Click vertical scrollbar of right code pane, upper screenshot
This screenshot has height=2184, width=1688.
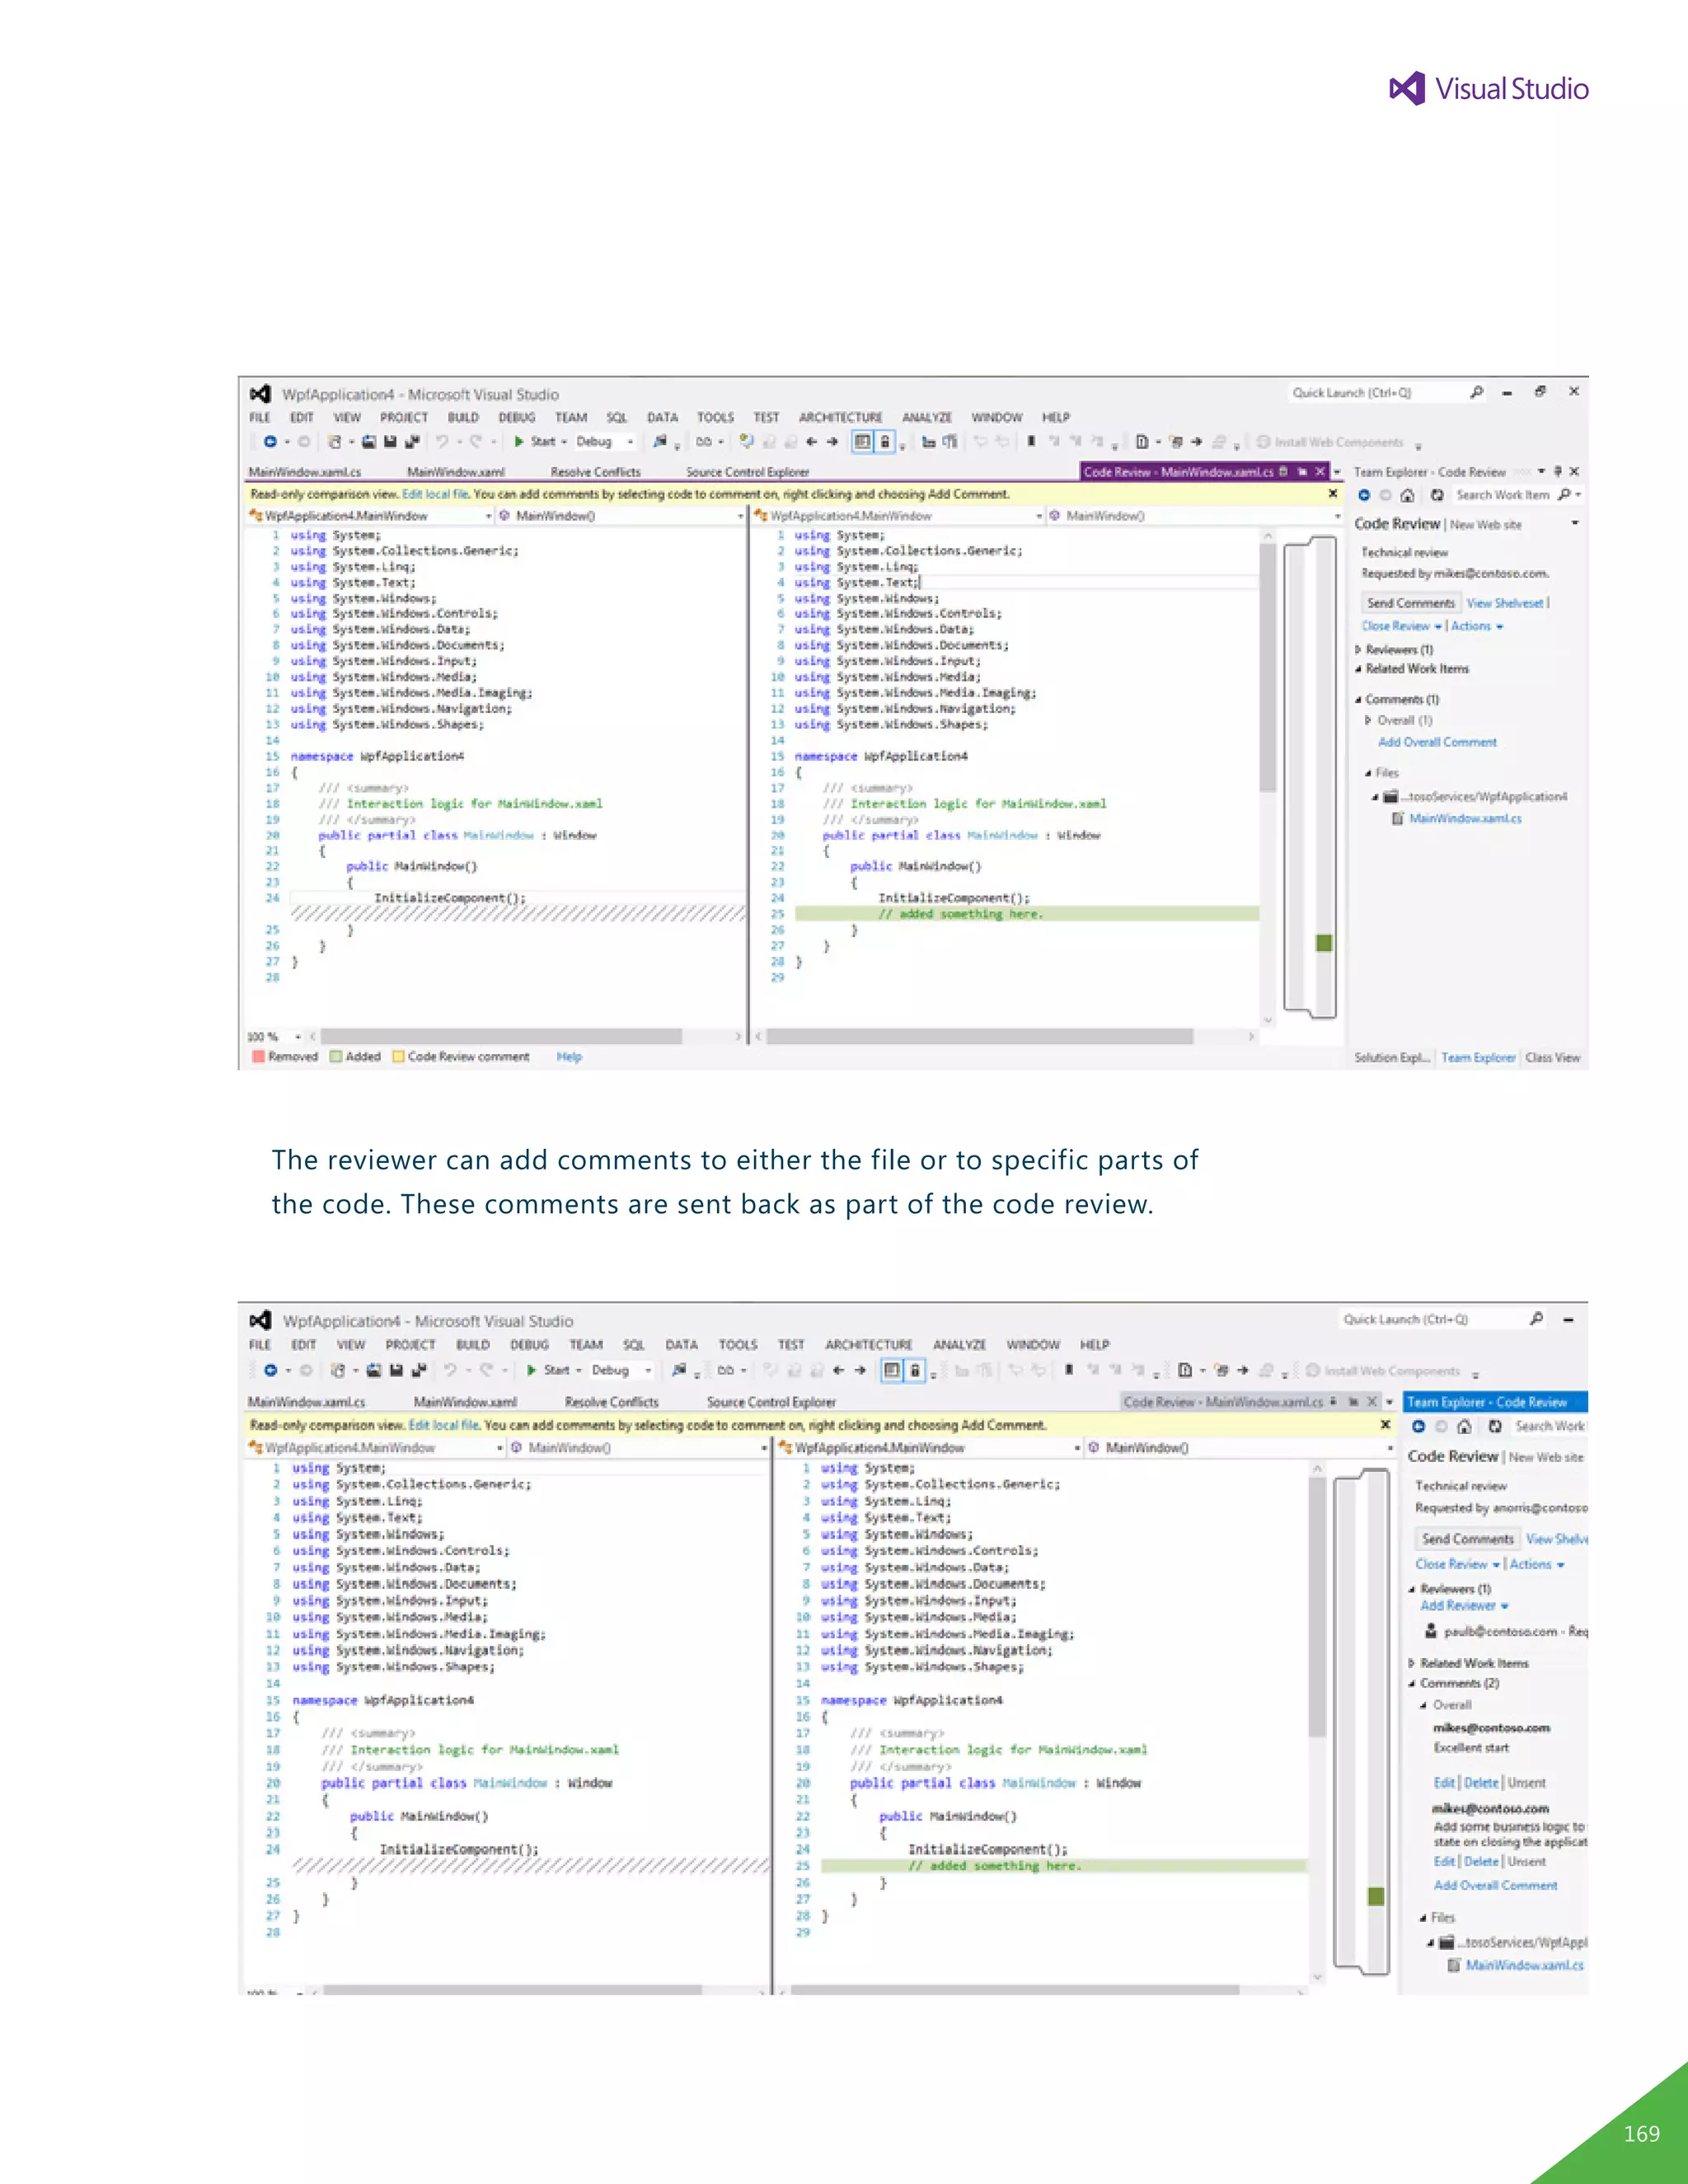[1267, 776]
